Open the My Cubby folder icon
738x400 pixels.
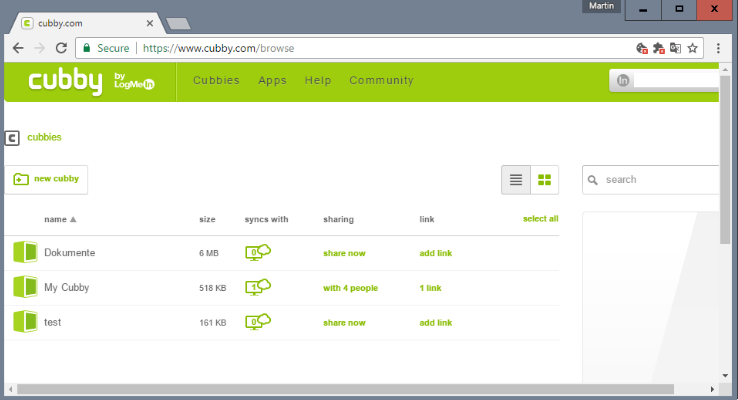click(x=25, y=287)
